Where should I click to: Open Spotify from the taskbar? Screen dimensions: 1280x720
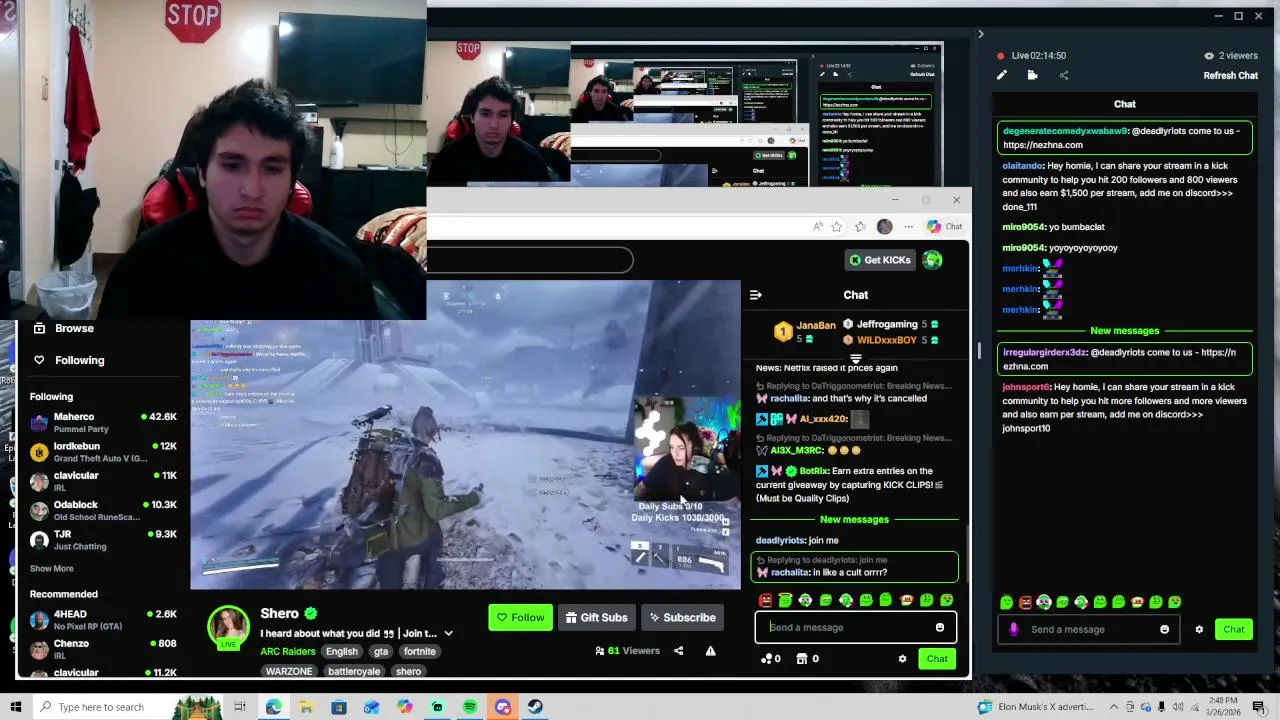coord(470,707)
